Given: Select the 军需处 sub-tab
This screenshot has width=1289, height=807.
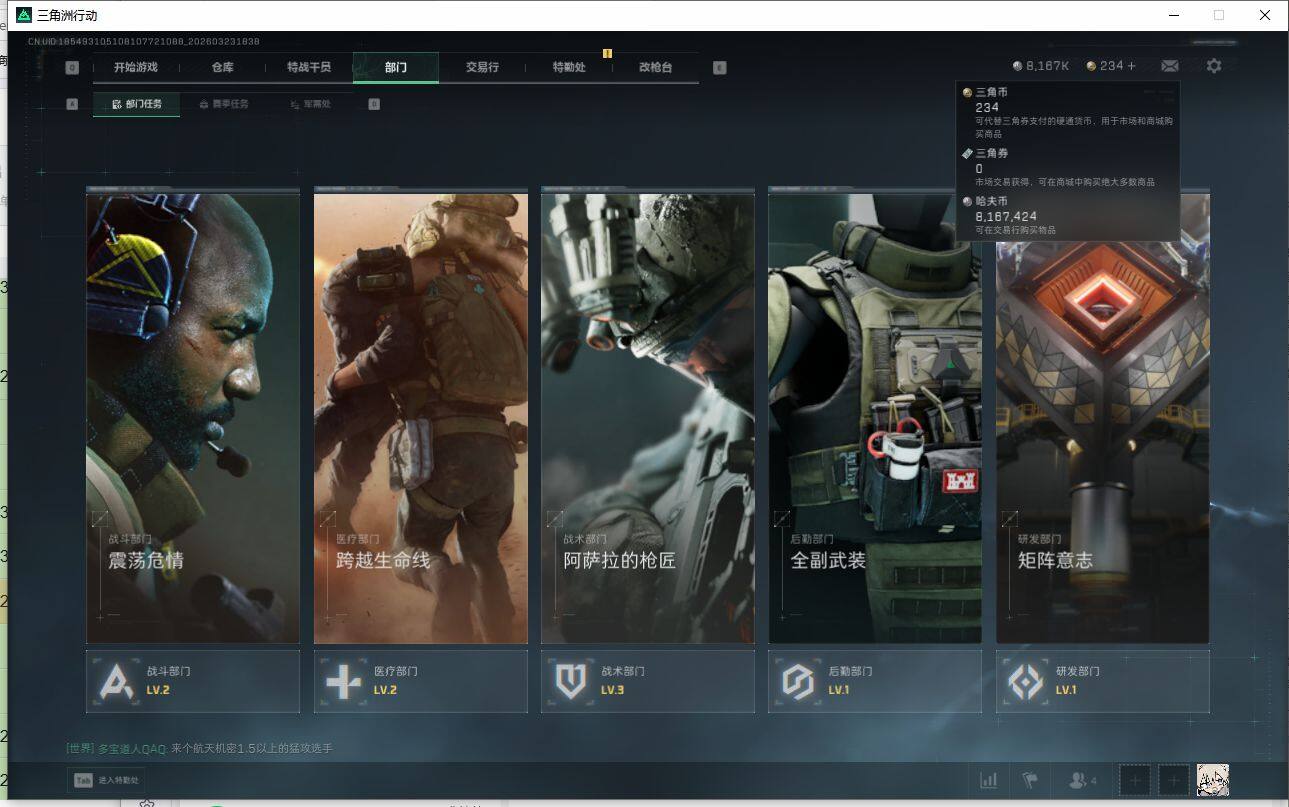Looking at the screenshot, I should 310,103.
